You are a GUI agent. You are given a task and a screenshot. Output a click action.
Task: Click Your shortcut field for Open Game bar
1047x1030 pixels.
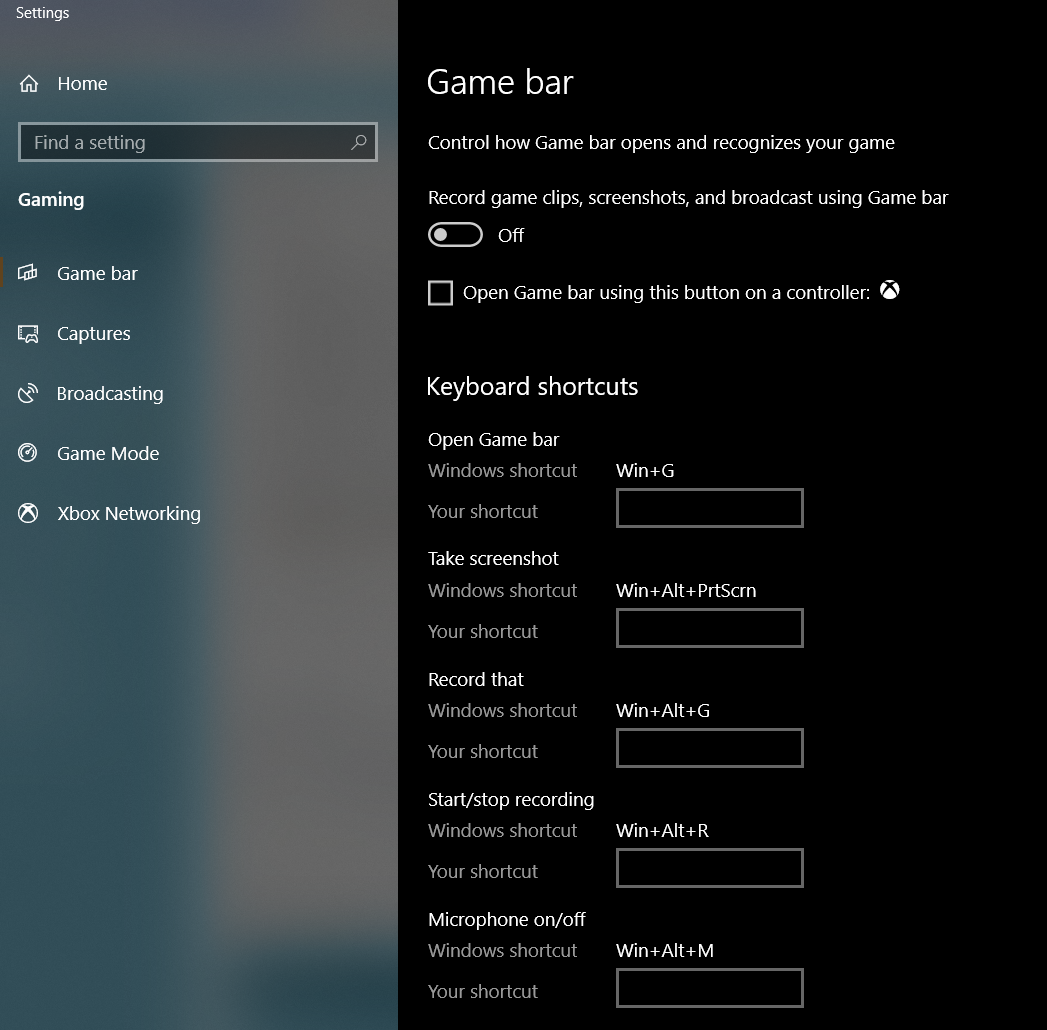click(709, 508)
